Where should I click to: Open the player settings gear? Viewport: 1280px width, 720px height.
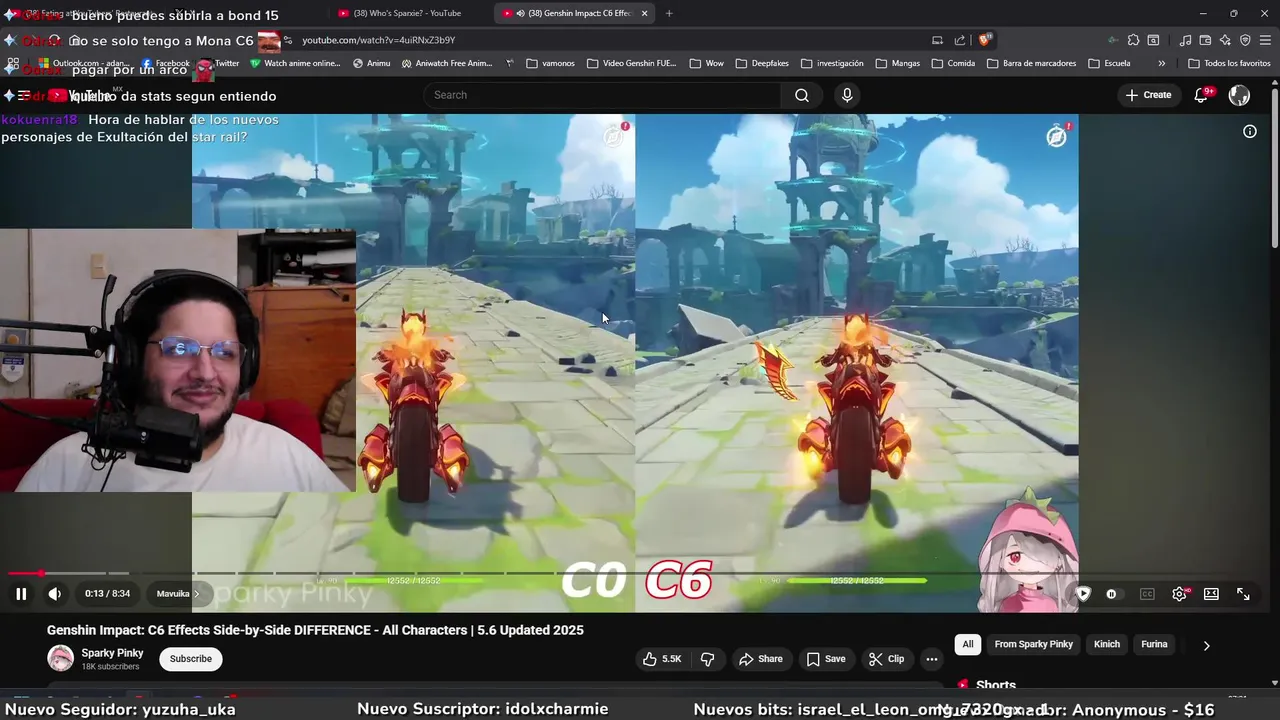click(x=1179, y=594)
